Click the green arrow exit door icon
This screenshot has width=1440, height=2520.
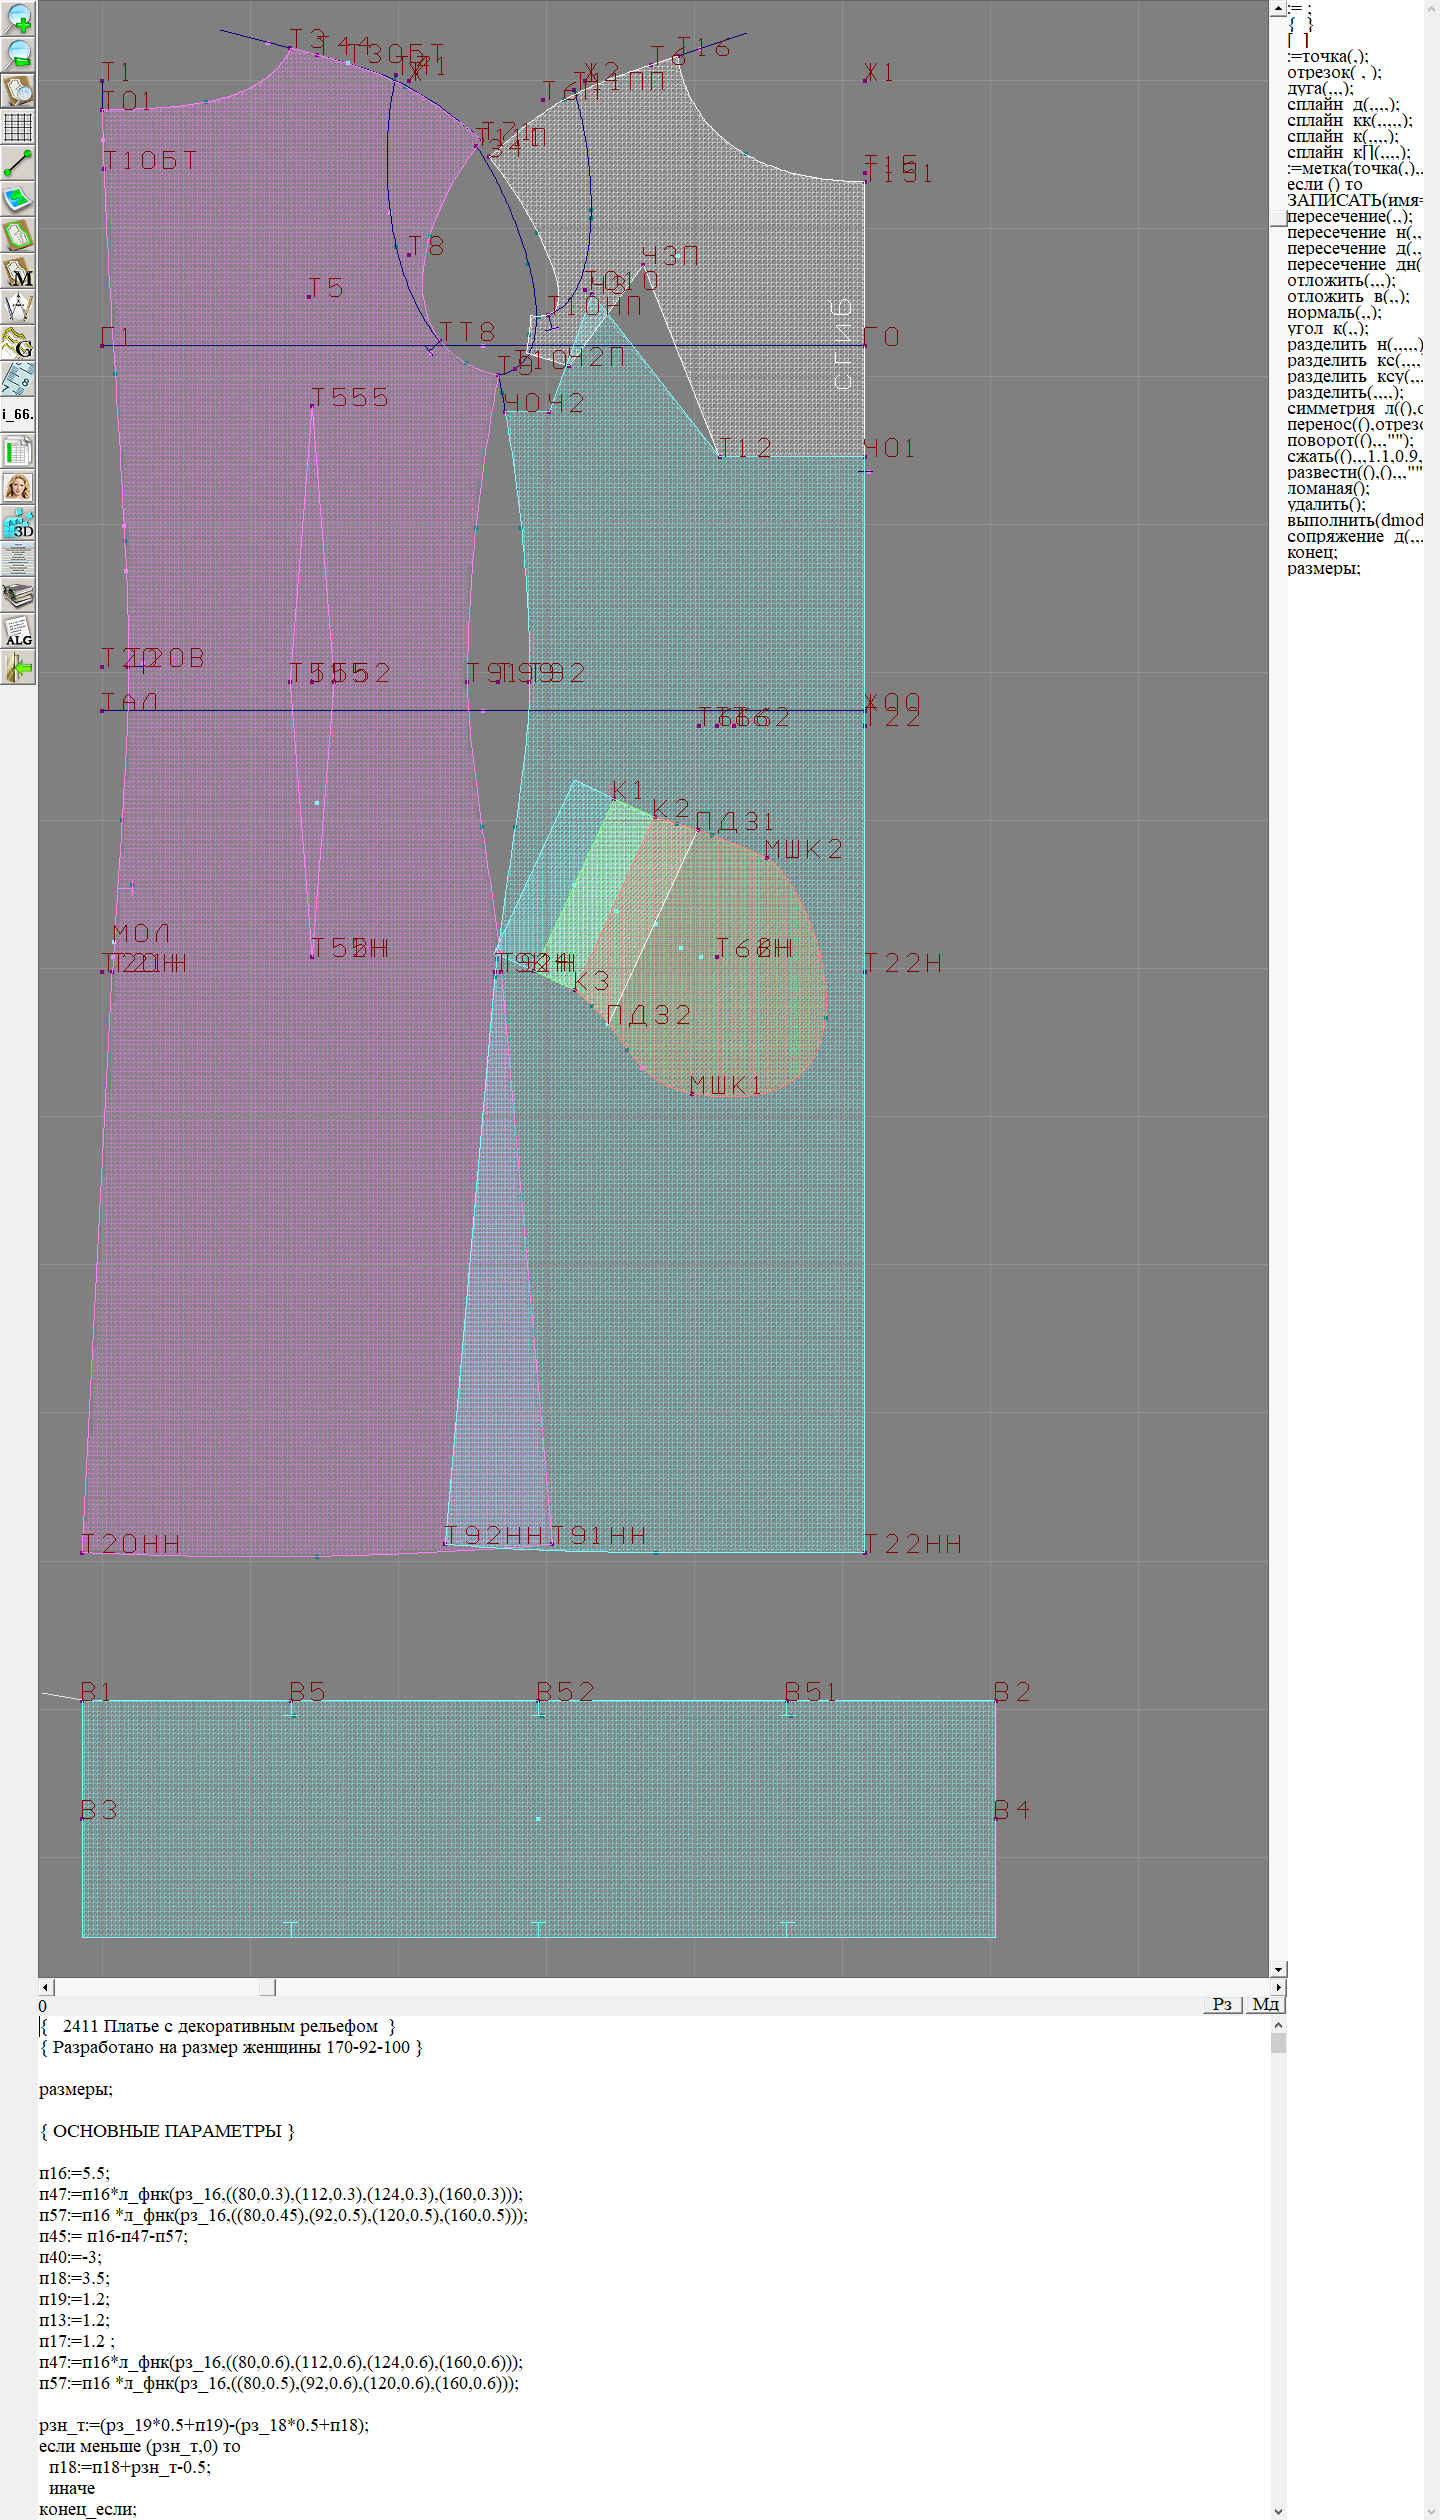[x=18, y=667]
